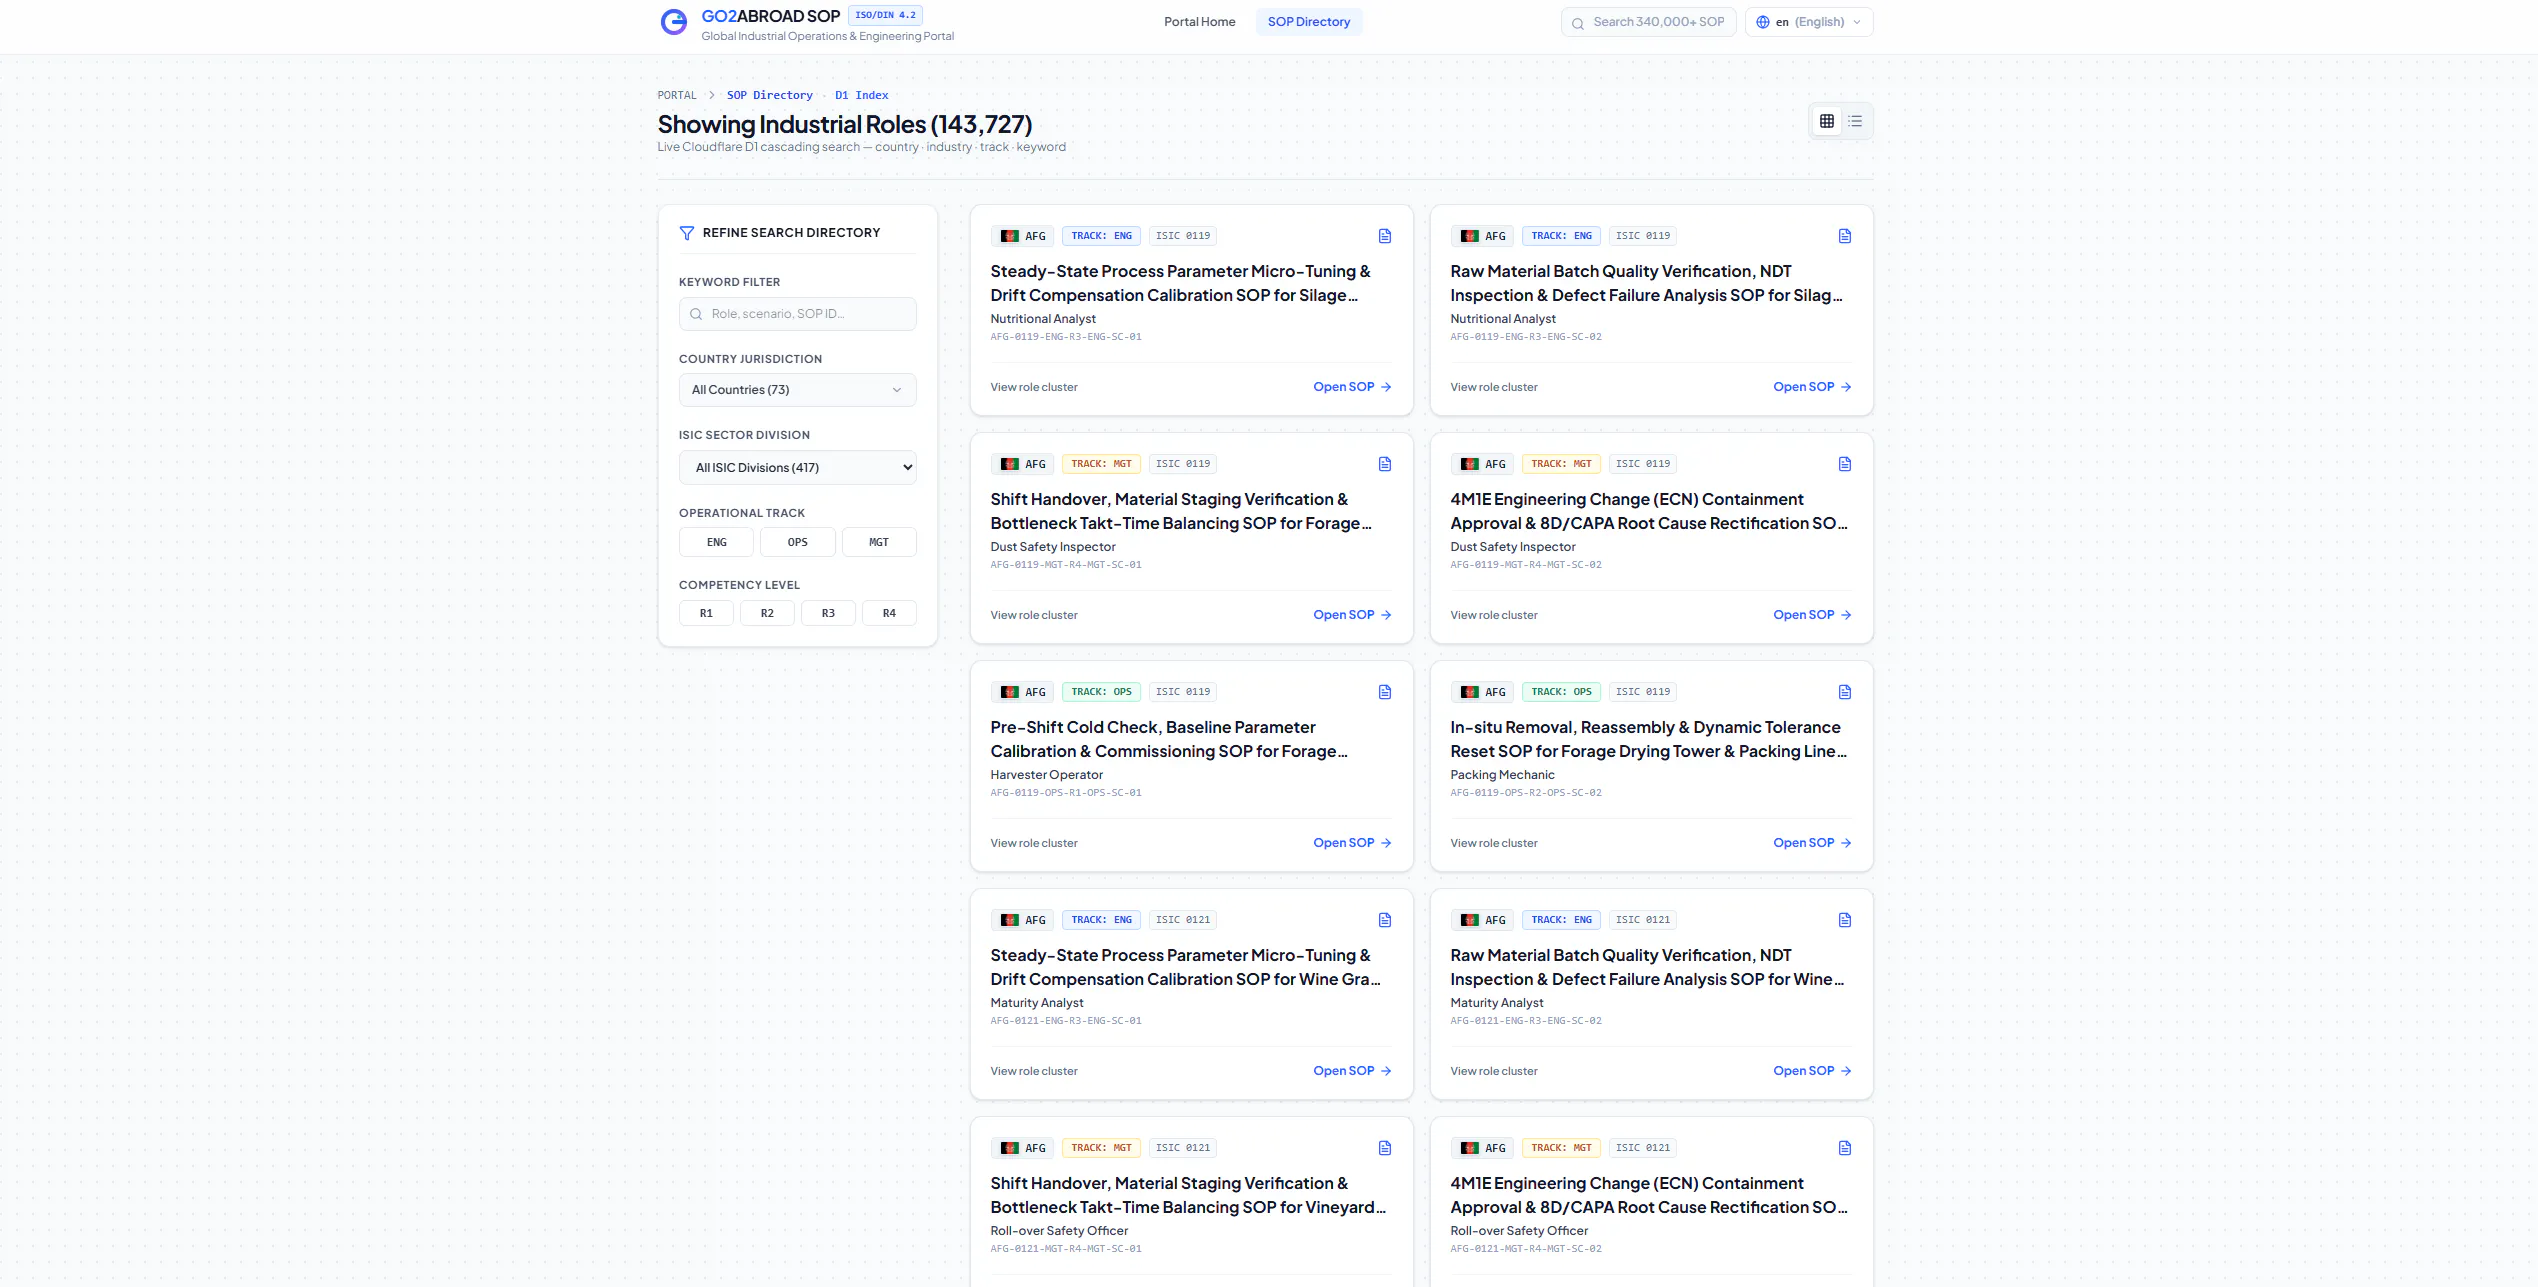Image resolution: width=2538 pixels, height=1287 pixels.
Task: View role cluster on AFG-0121-ENG-R3-ENG-SC-02 card
Action: tap(1494, 1071)
